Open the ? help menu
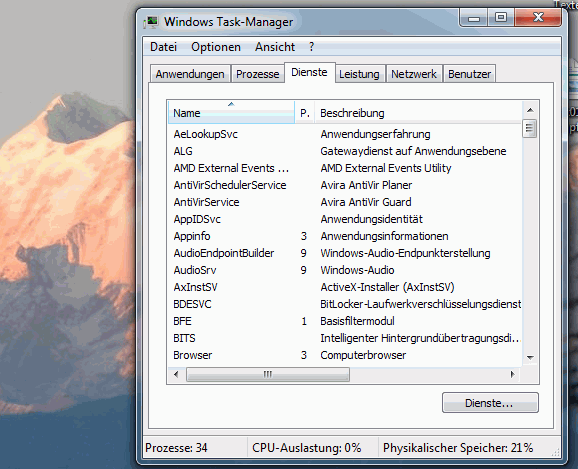Image resolution: width=578 pixels, height=469 pixels. pos(311,47)
